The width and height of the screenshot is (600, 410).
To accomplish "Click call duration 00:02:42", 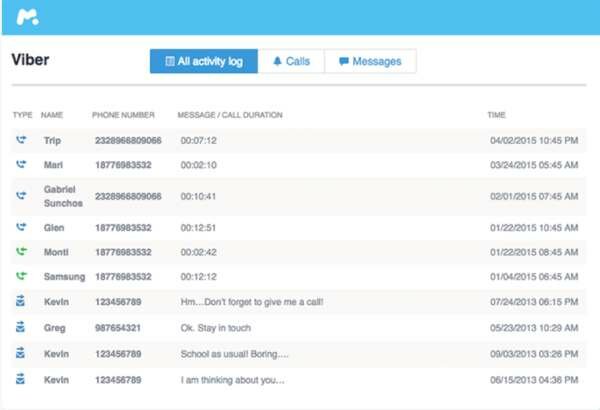I will point(199,252).
